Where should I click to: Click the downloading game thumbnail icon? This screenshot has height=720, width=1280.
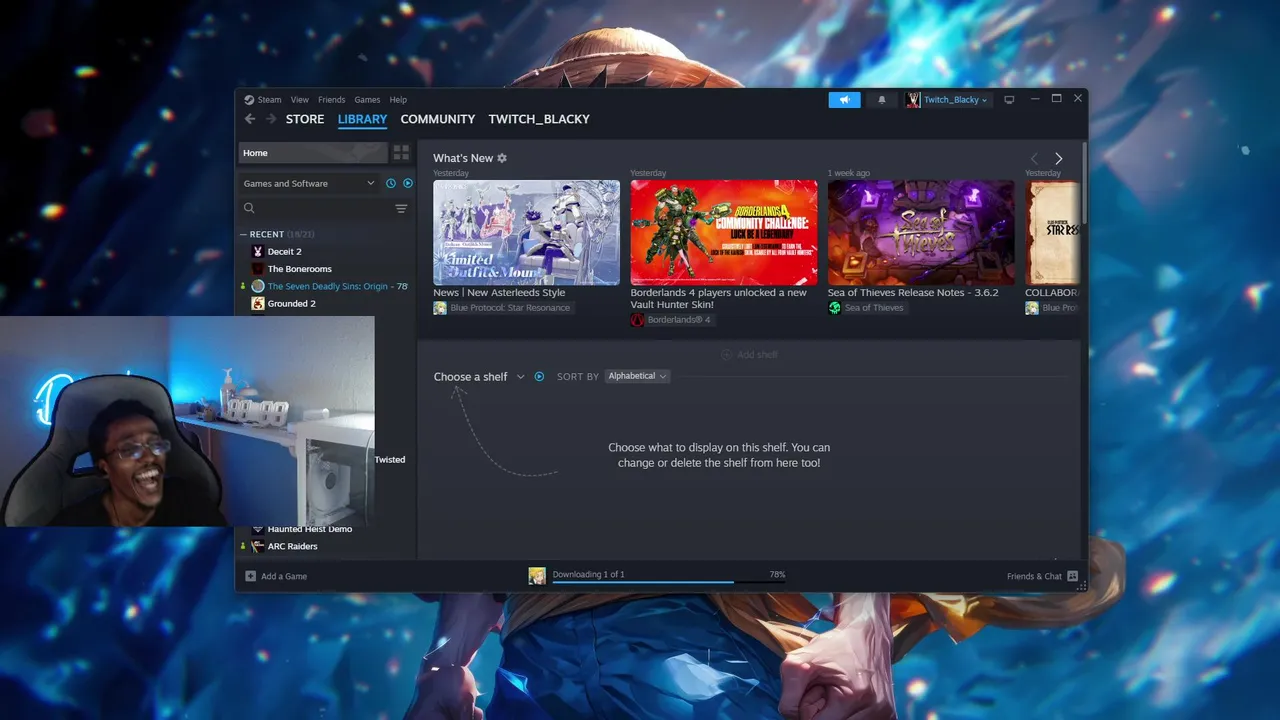[x=537, y=576]
